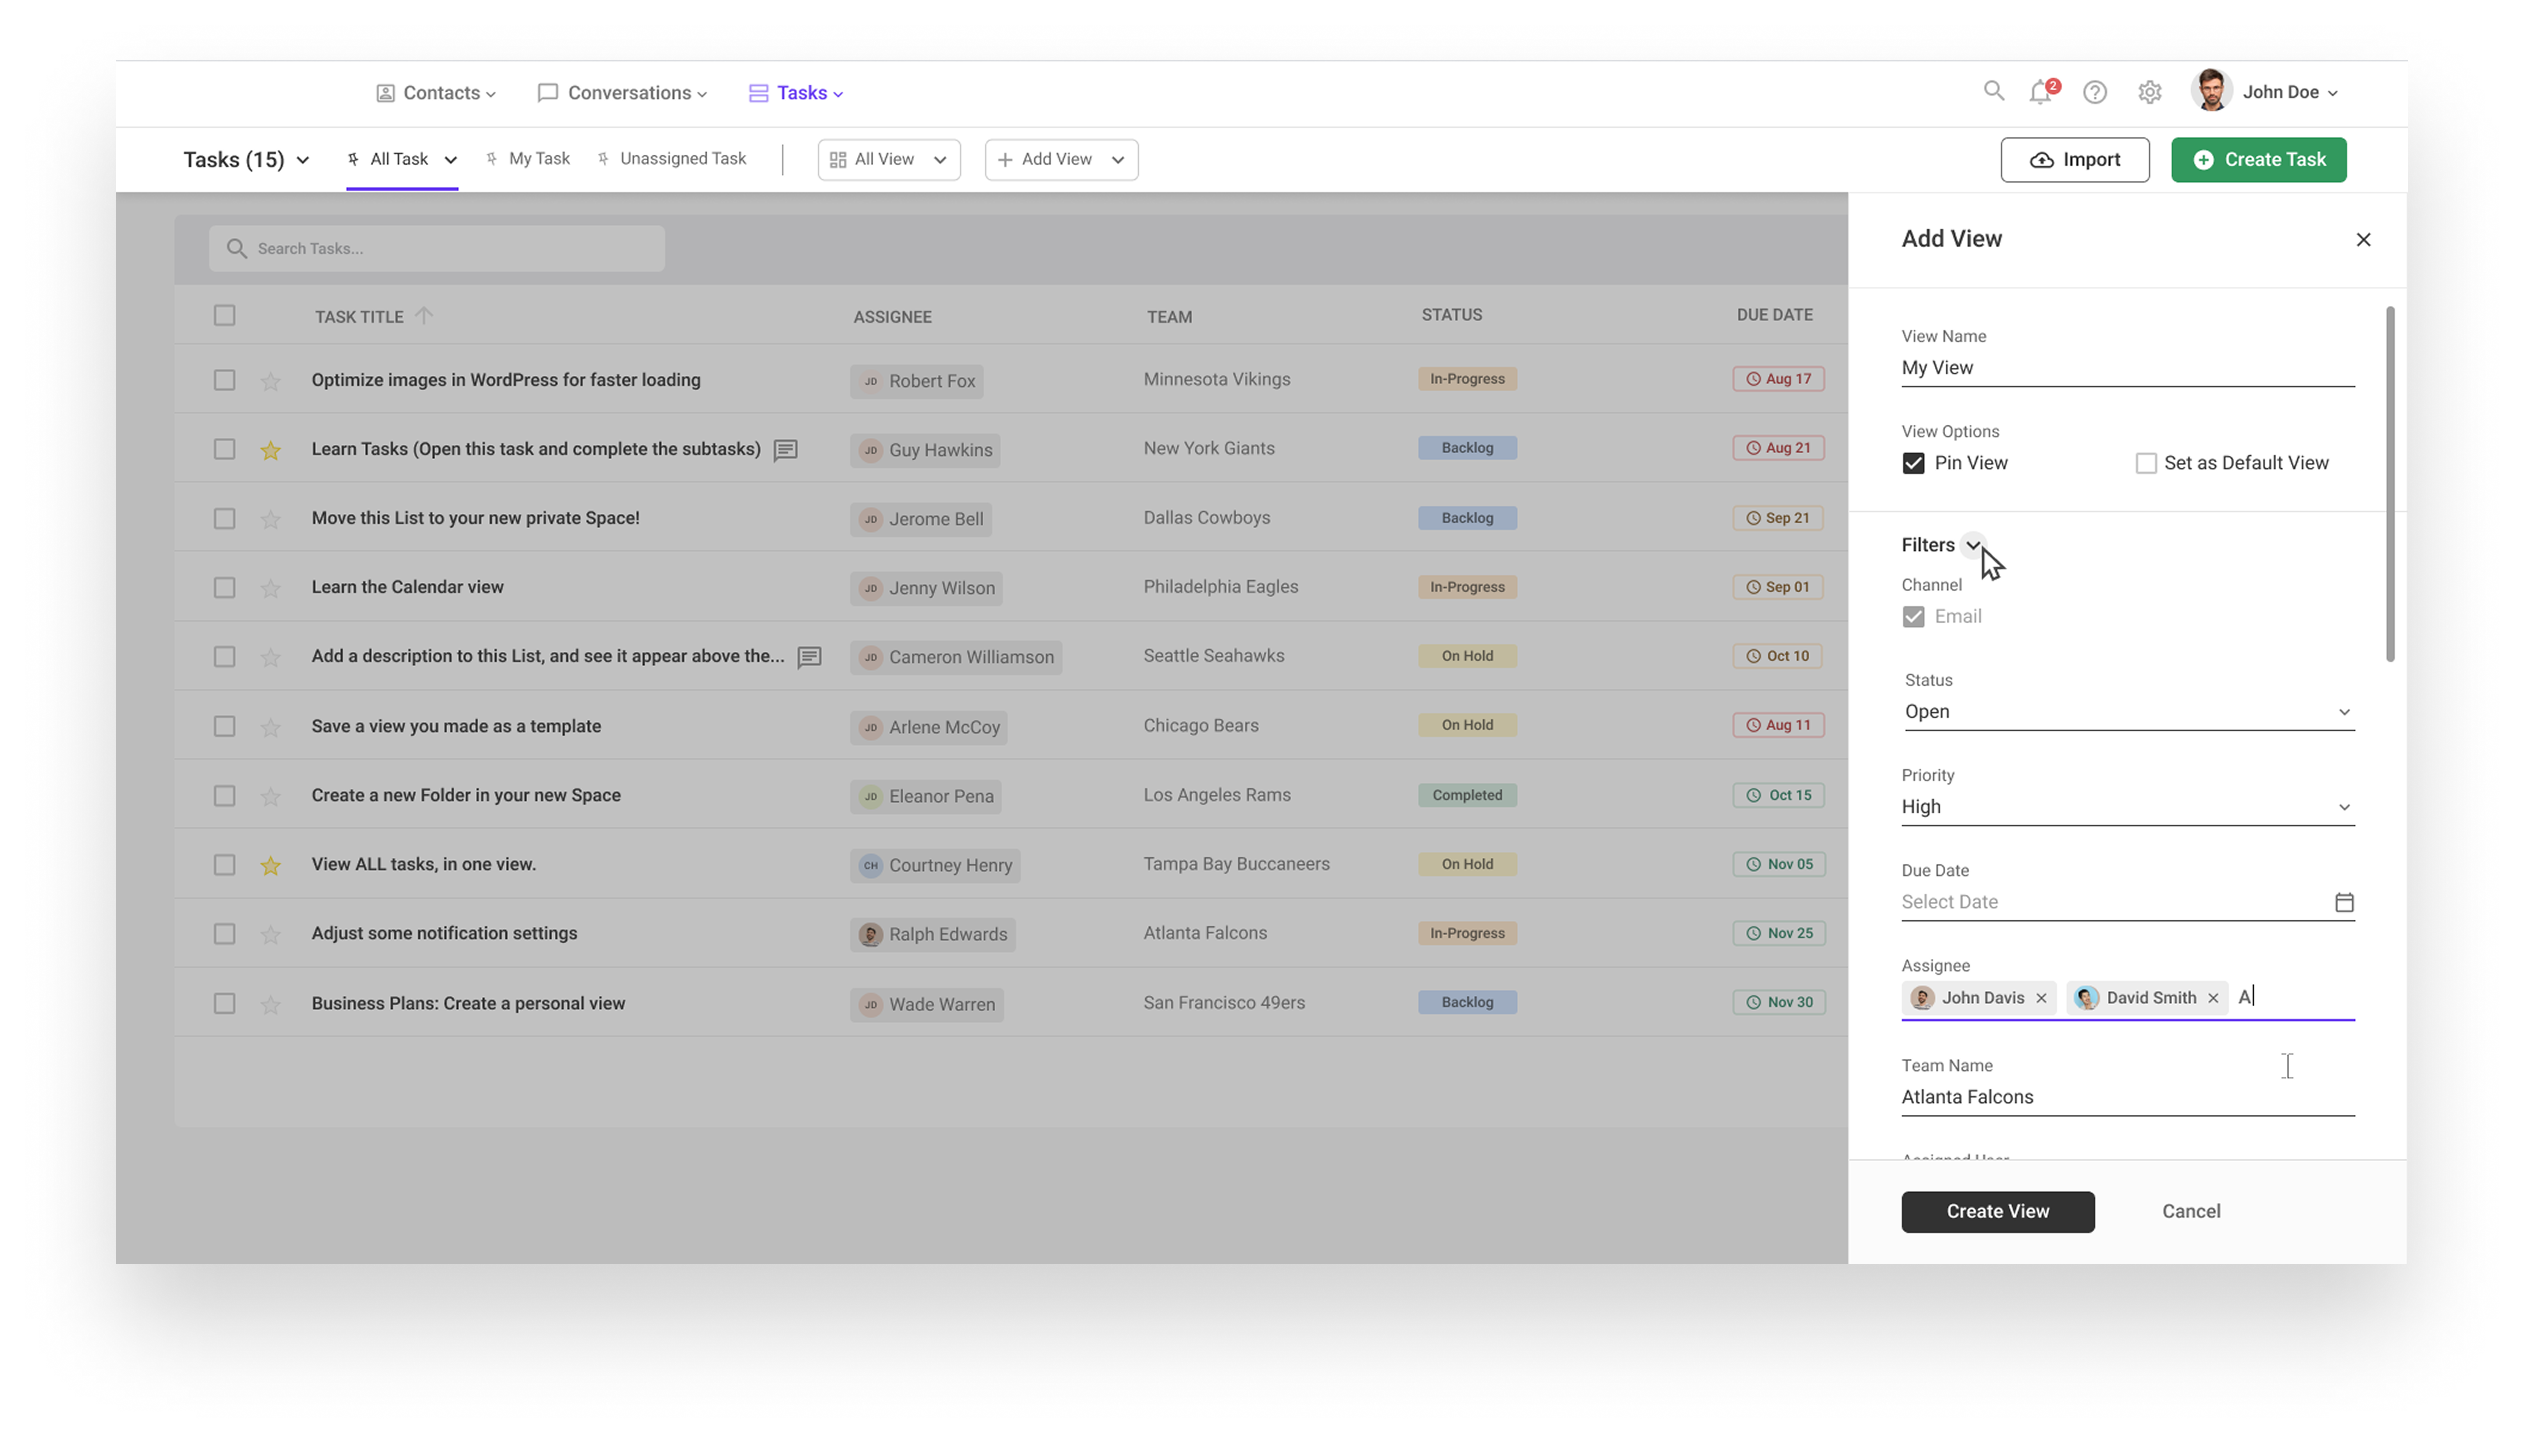Image resolution: width=2521 pixels, height=1433 pixels.
Task: Star the Business Plans task
Action: [270, 1004]
